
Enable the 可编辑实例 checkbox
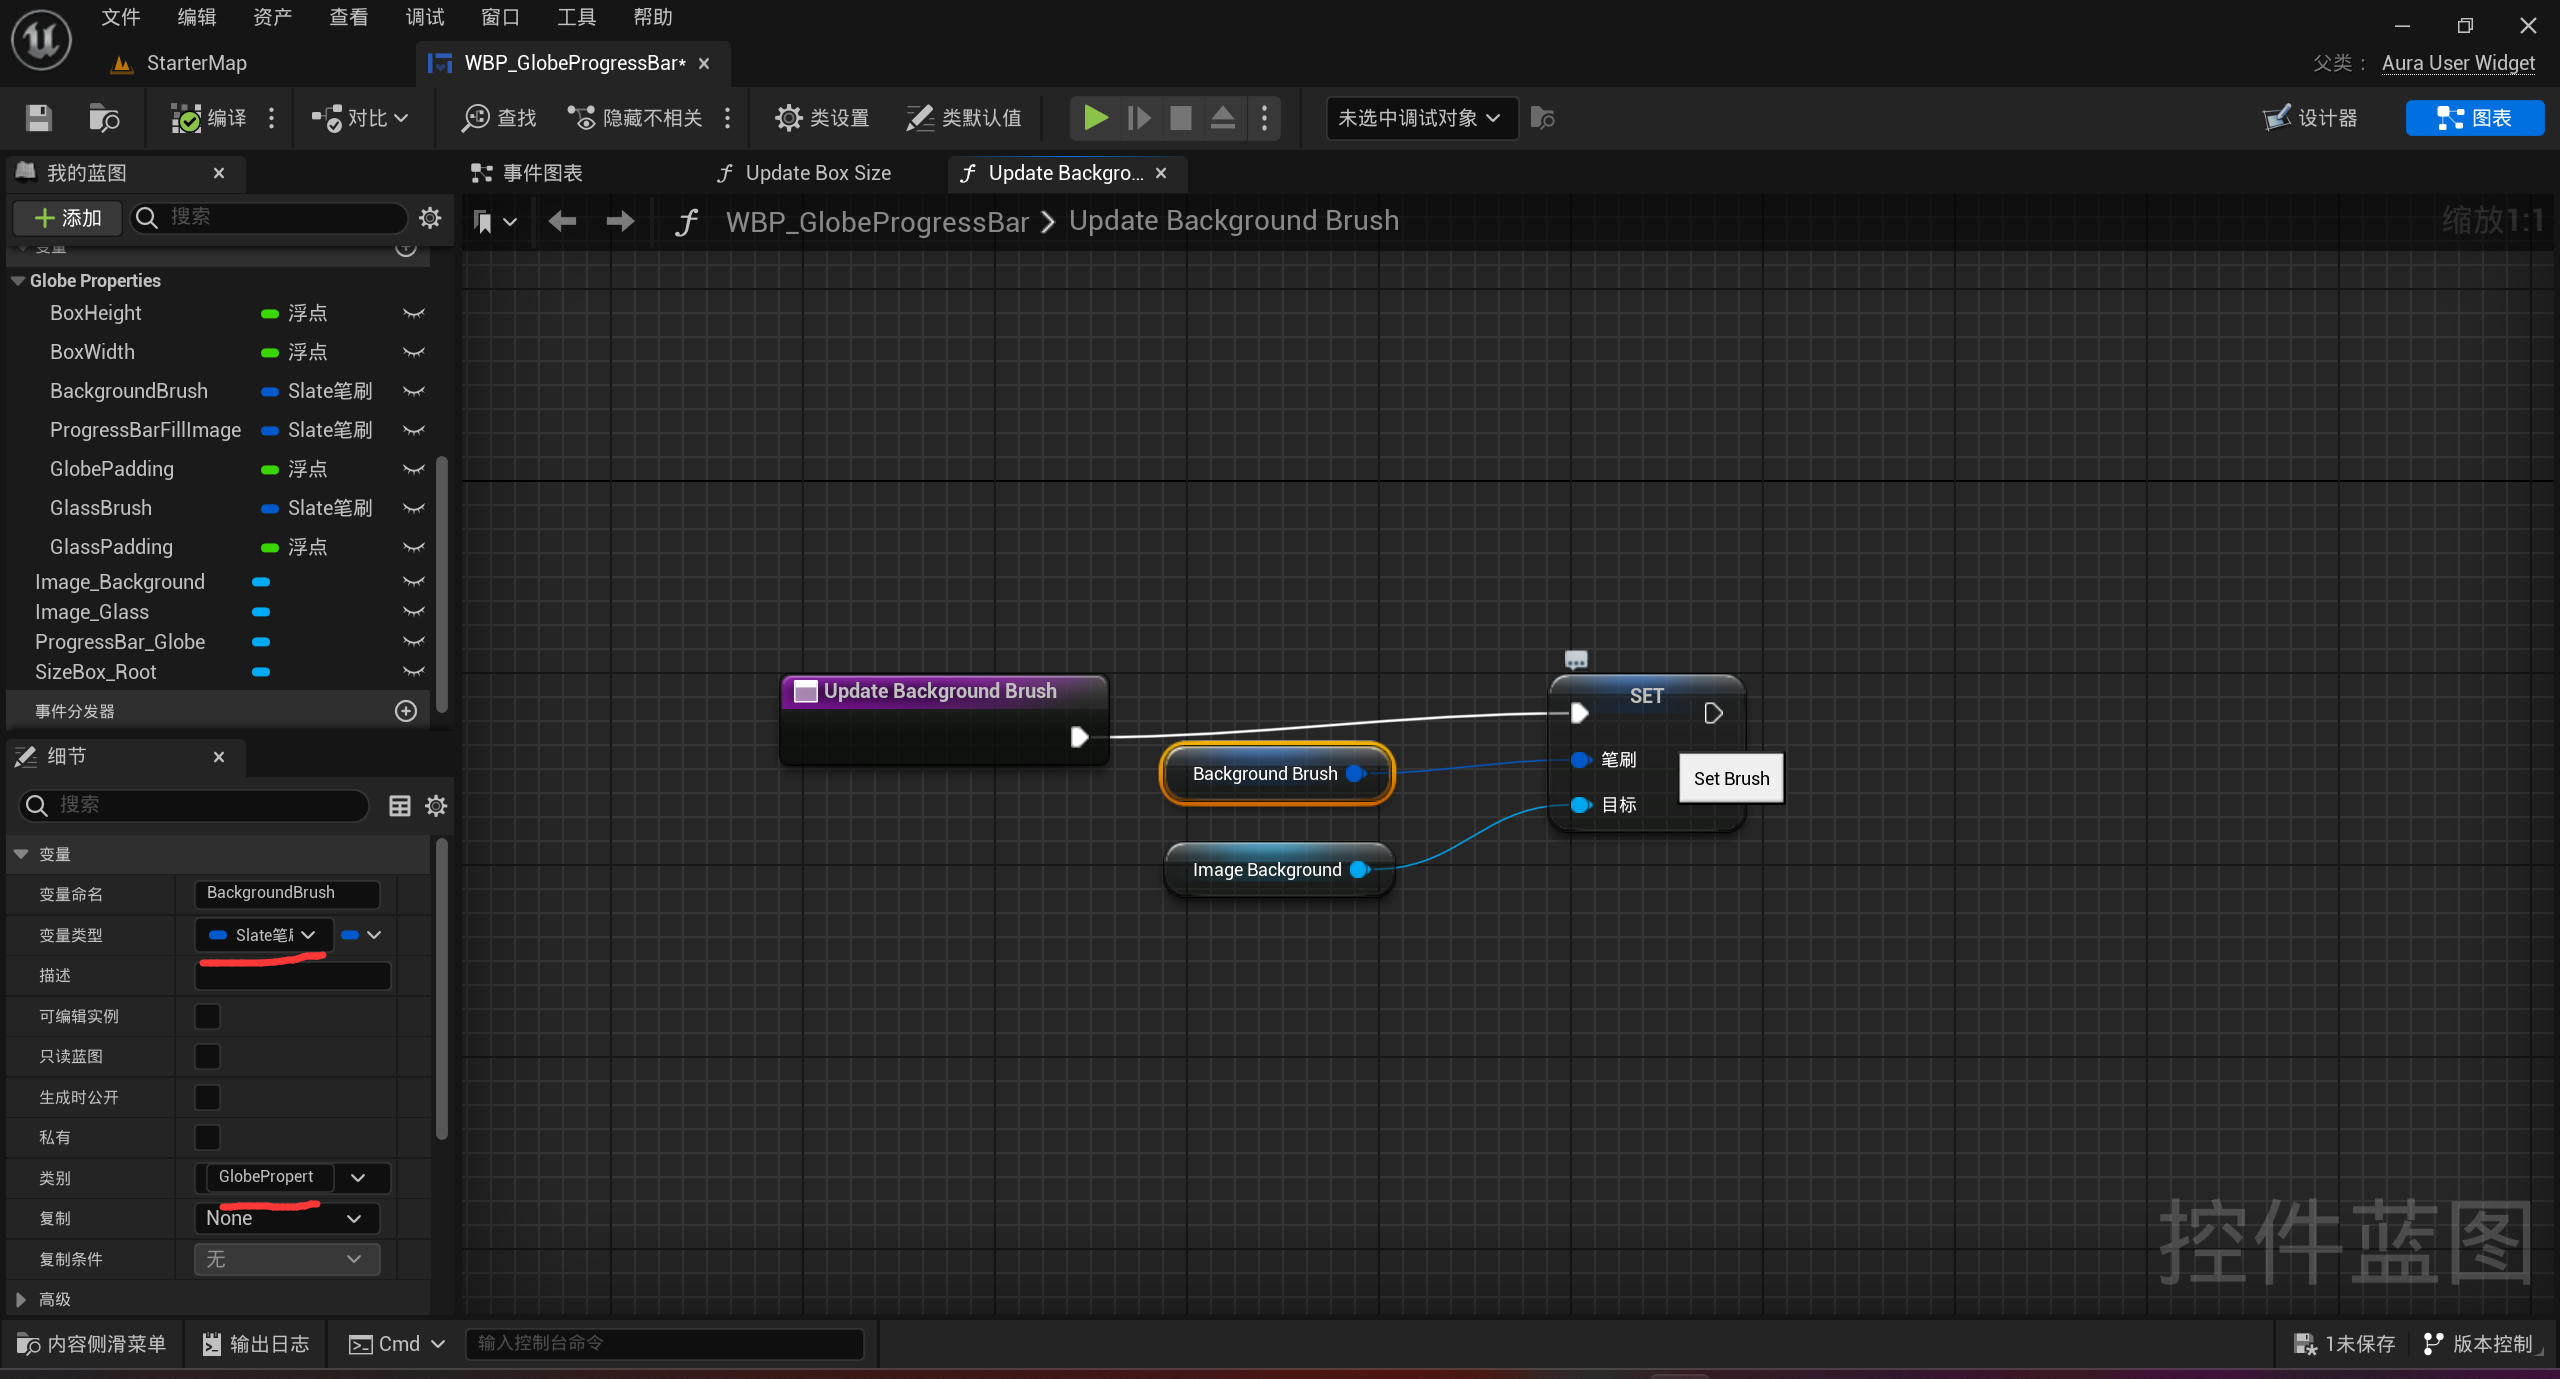click(x=207, y=1016)
